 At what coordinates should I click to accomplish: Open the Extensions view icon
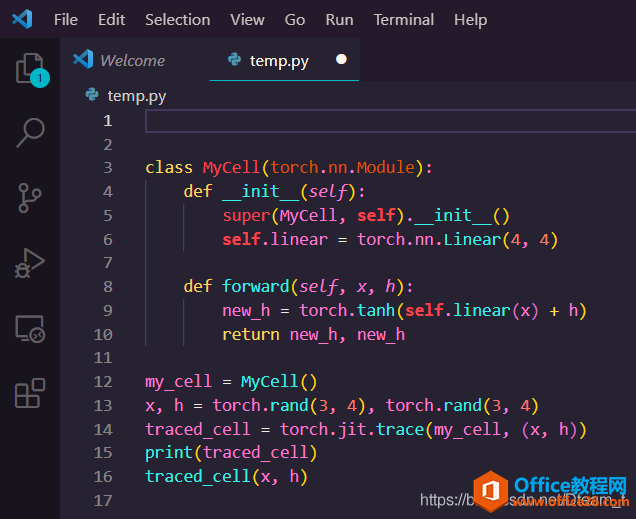pos(30,393)
